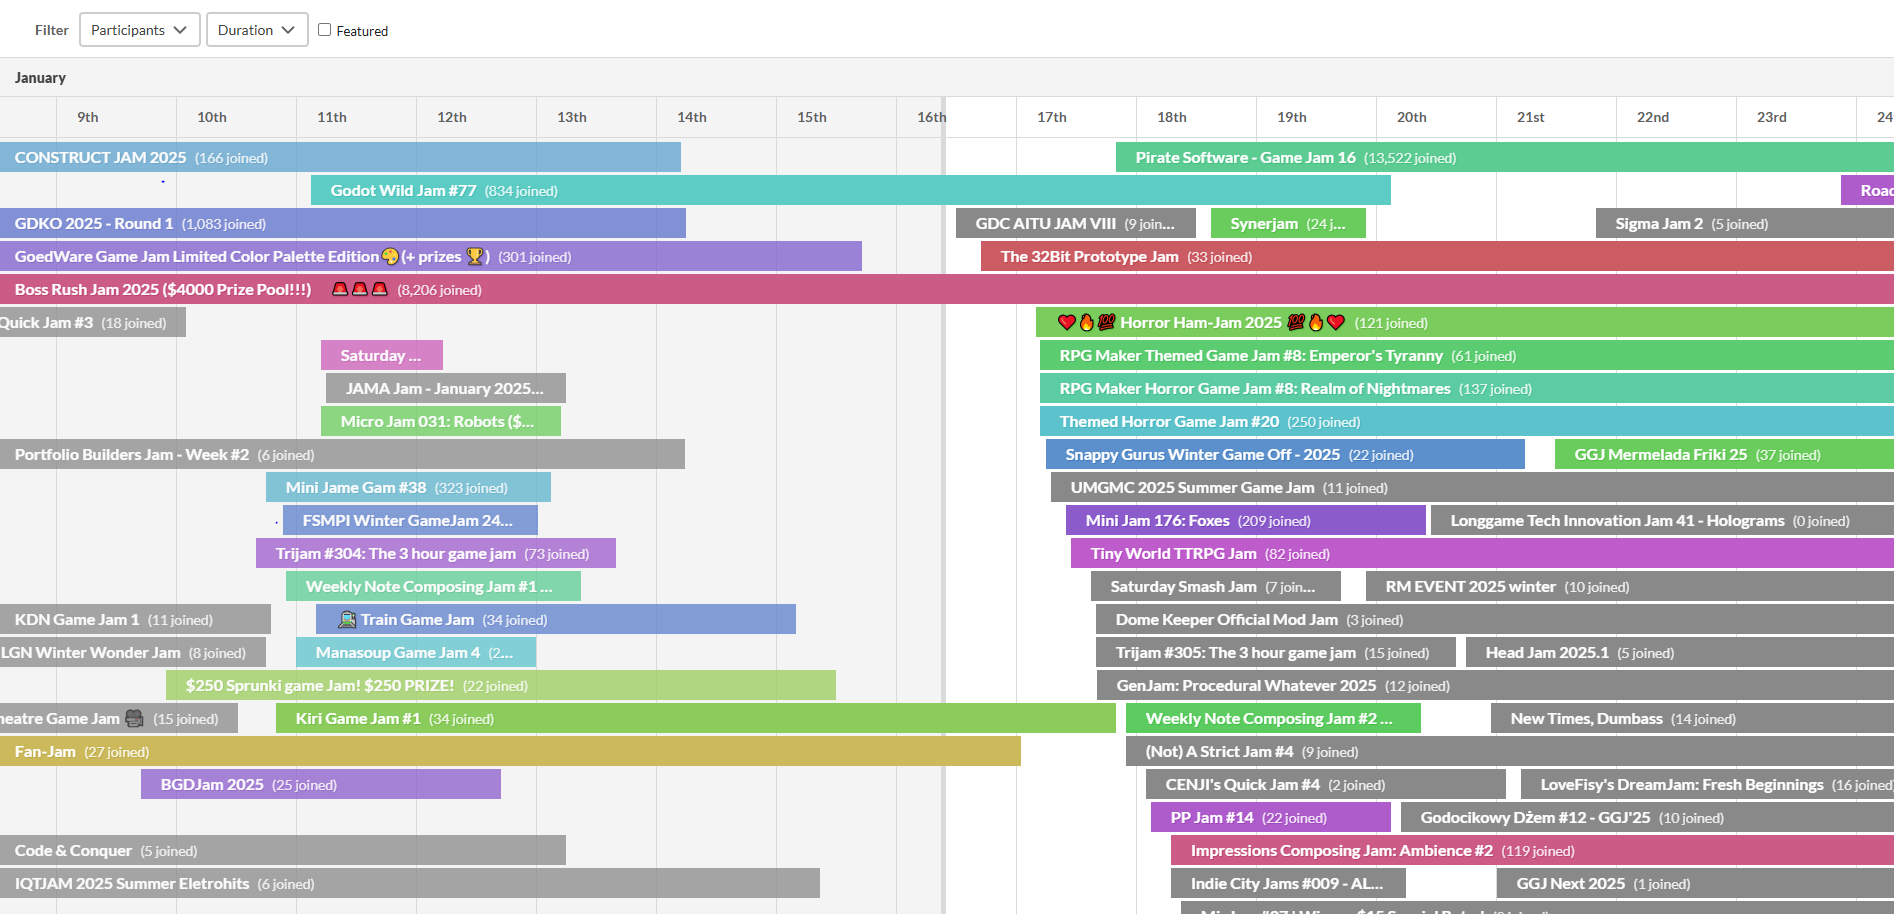Open Impressions Composing Jam: Ambience #2
This screenshot has height=914, width=1894.
click(1532, 851)
